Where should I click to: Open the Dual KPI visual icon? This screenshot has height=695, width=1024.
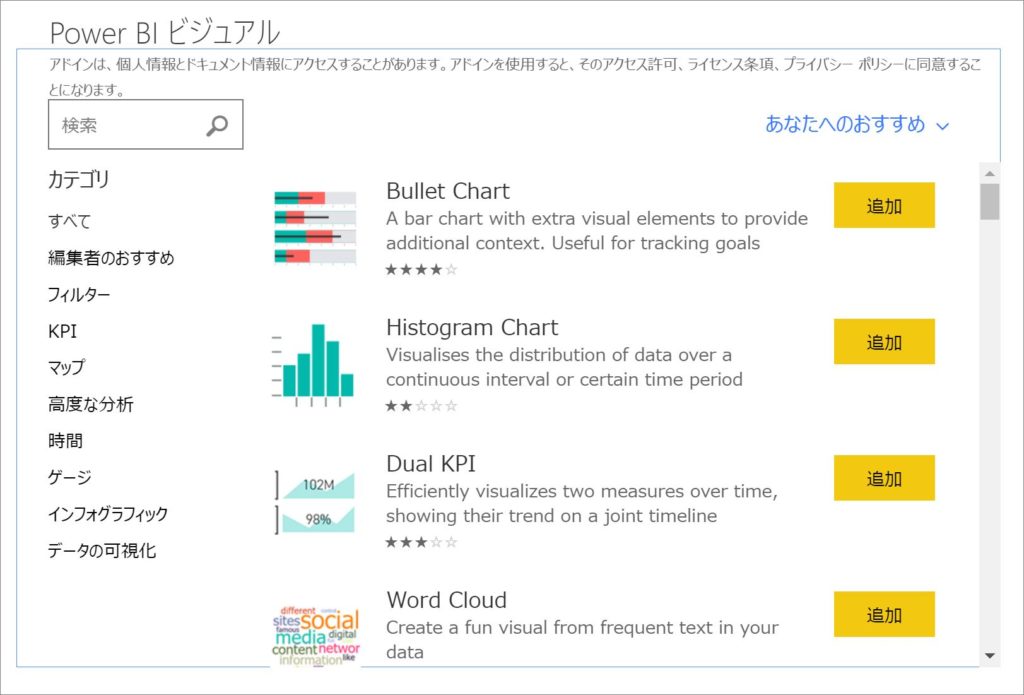(315, 502)
